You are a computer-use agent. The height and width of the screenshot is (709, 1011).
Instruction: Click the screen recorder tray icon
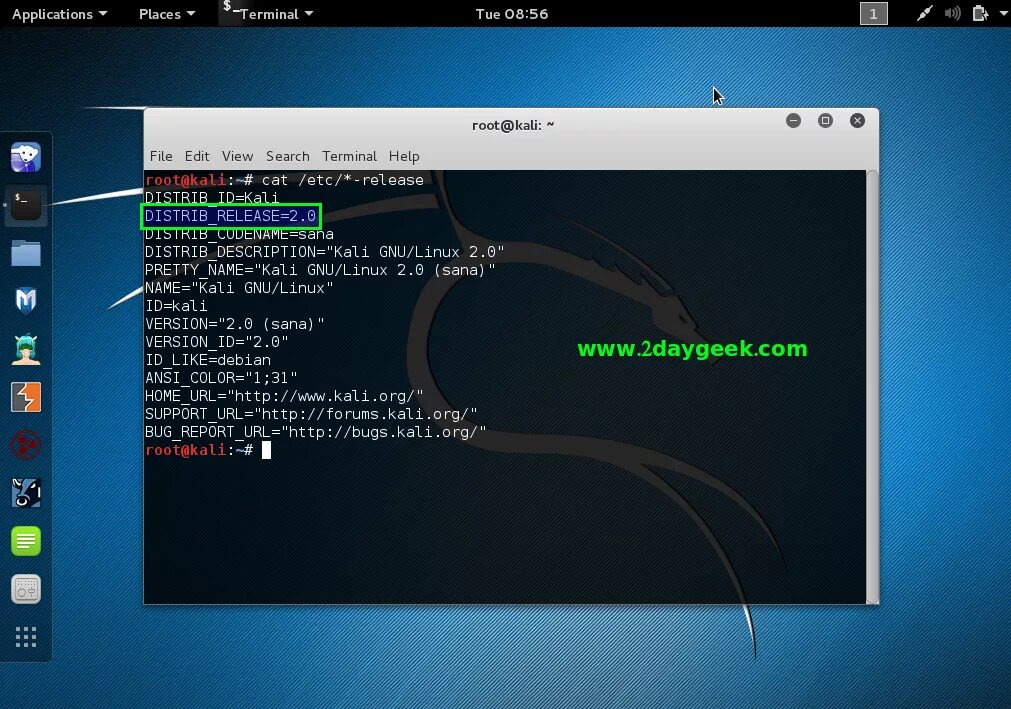(x=924, y=14)
